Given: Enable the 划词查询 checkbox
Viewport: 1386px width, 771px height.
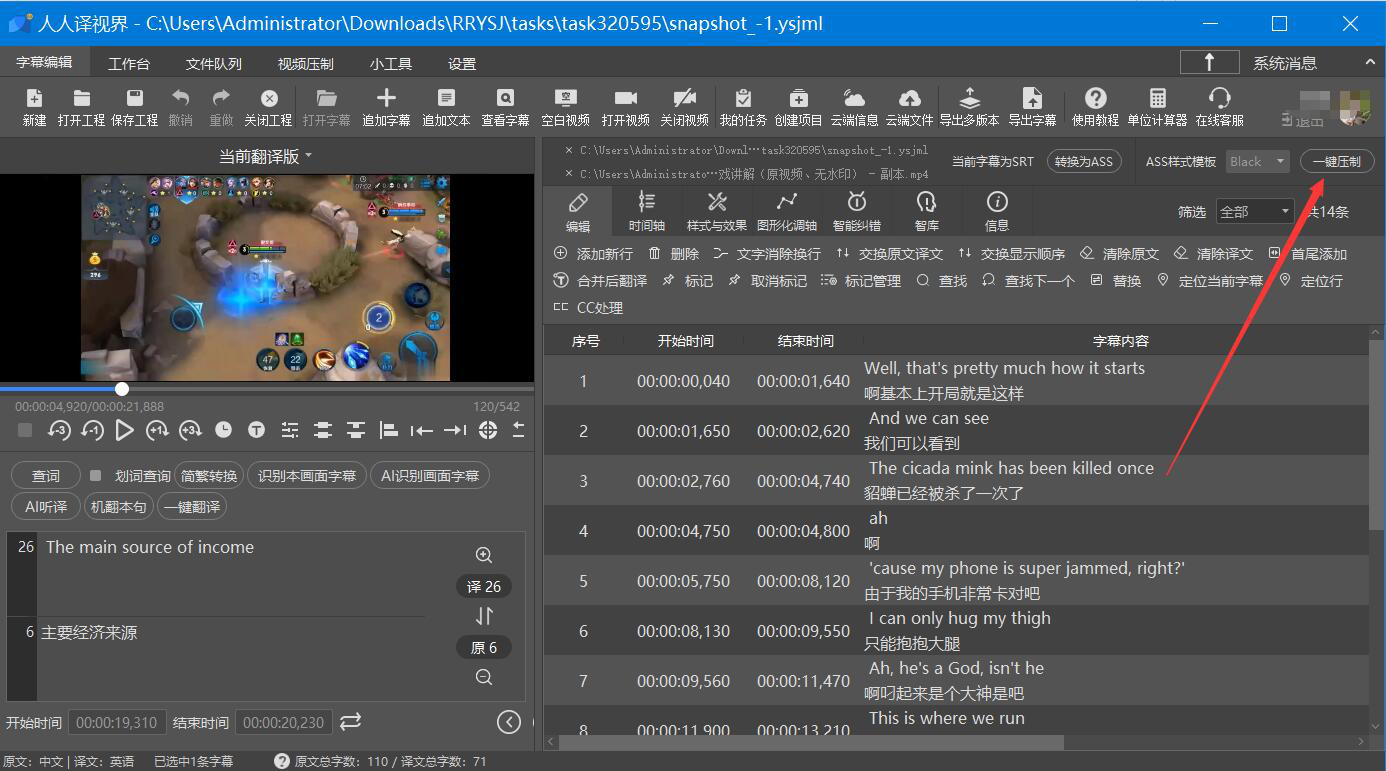Looking at the screenshot, I should [96, 476].
